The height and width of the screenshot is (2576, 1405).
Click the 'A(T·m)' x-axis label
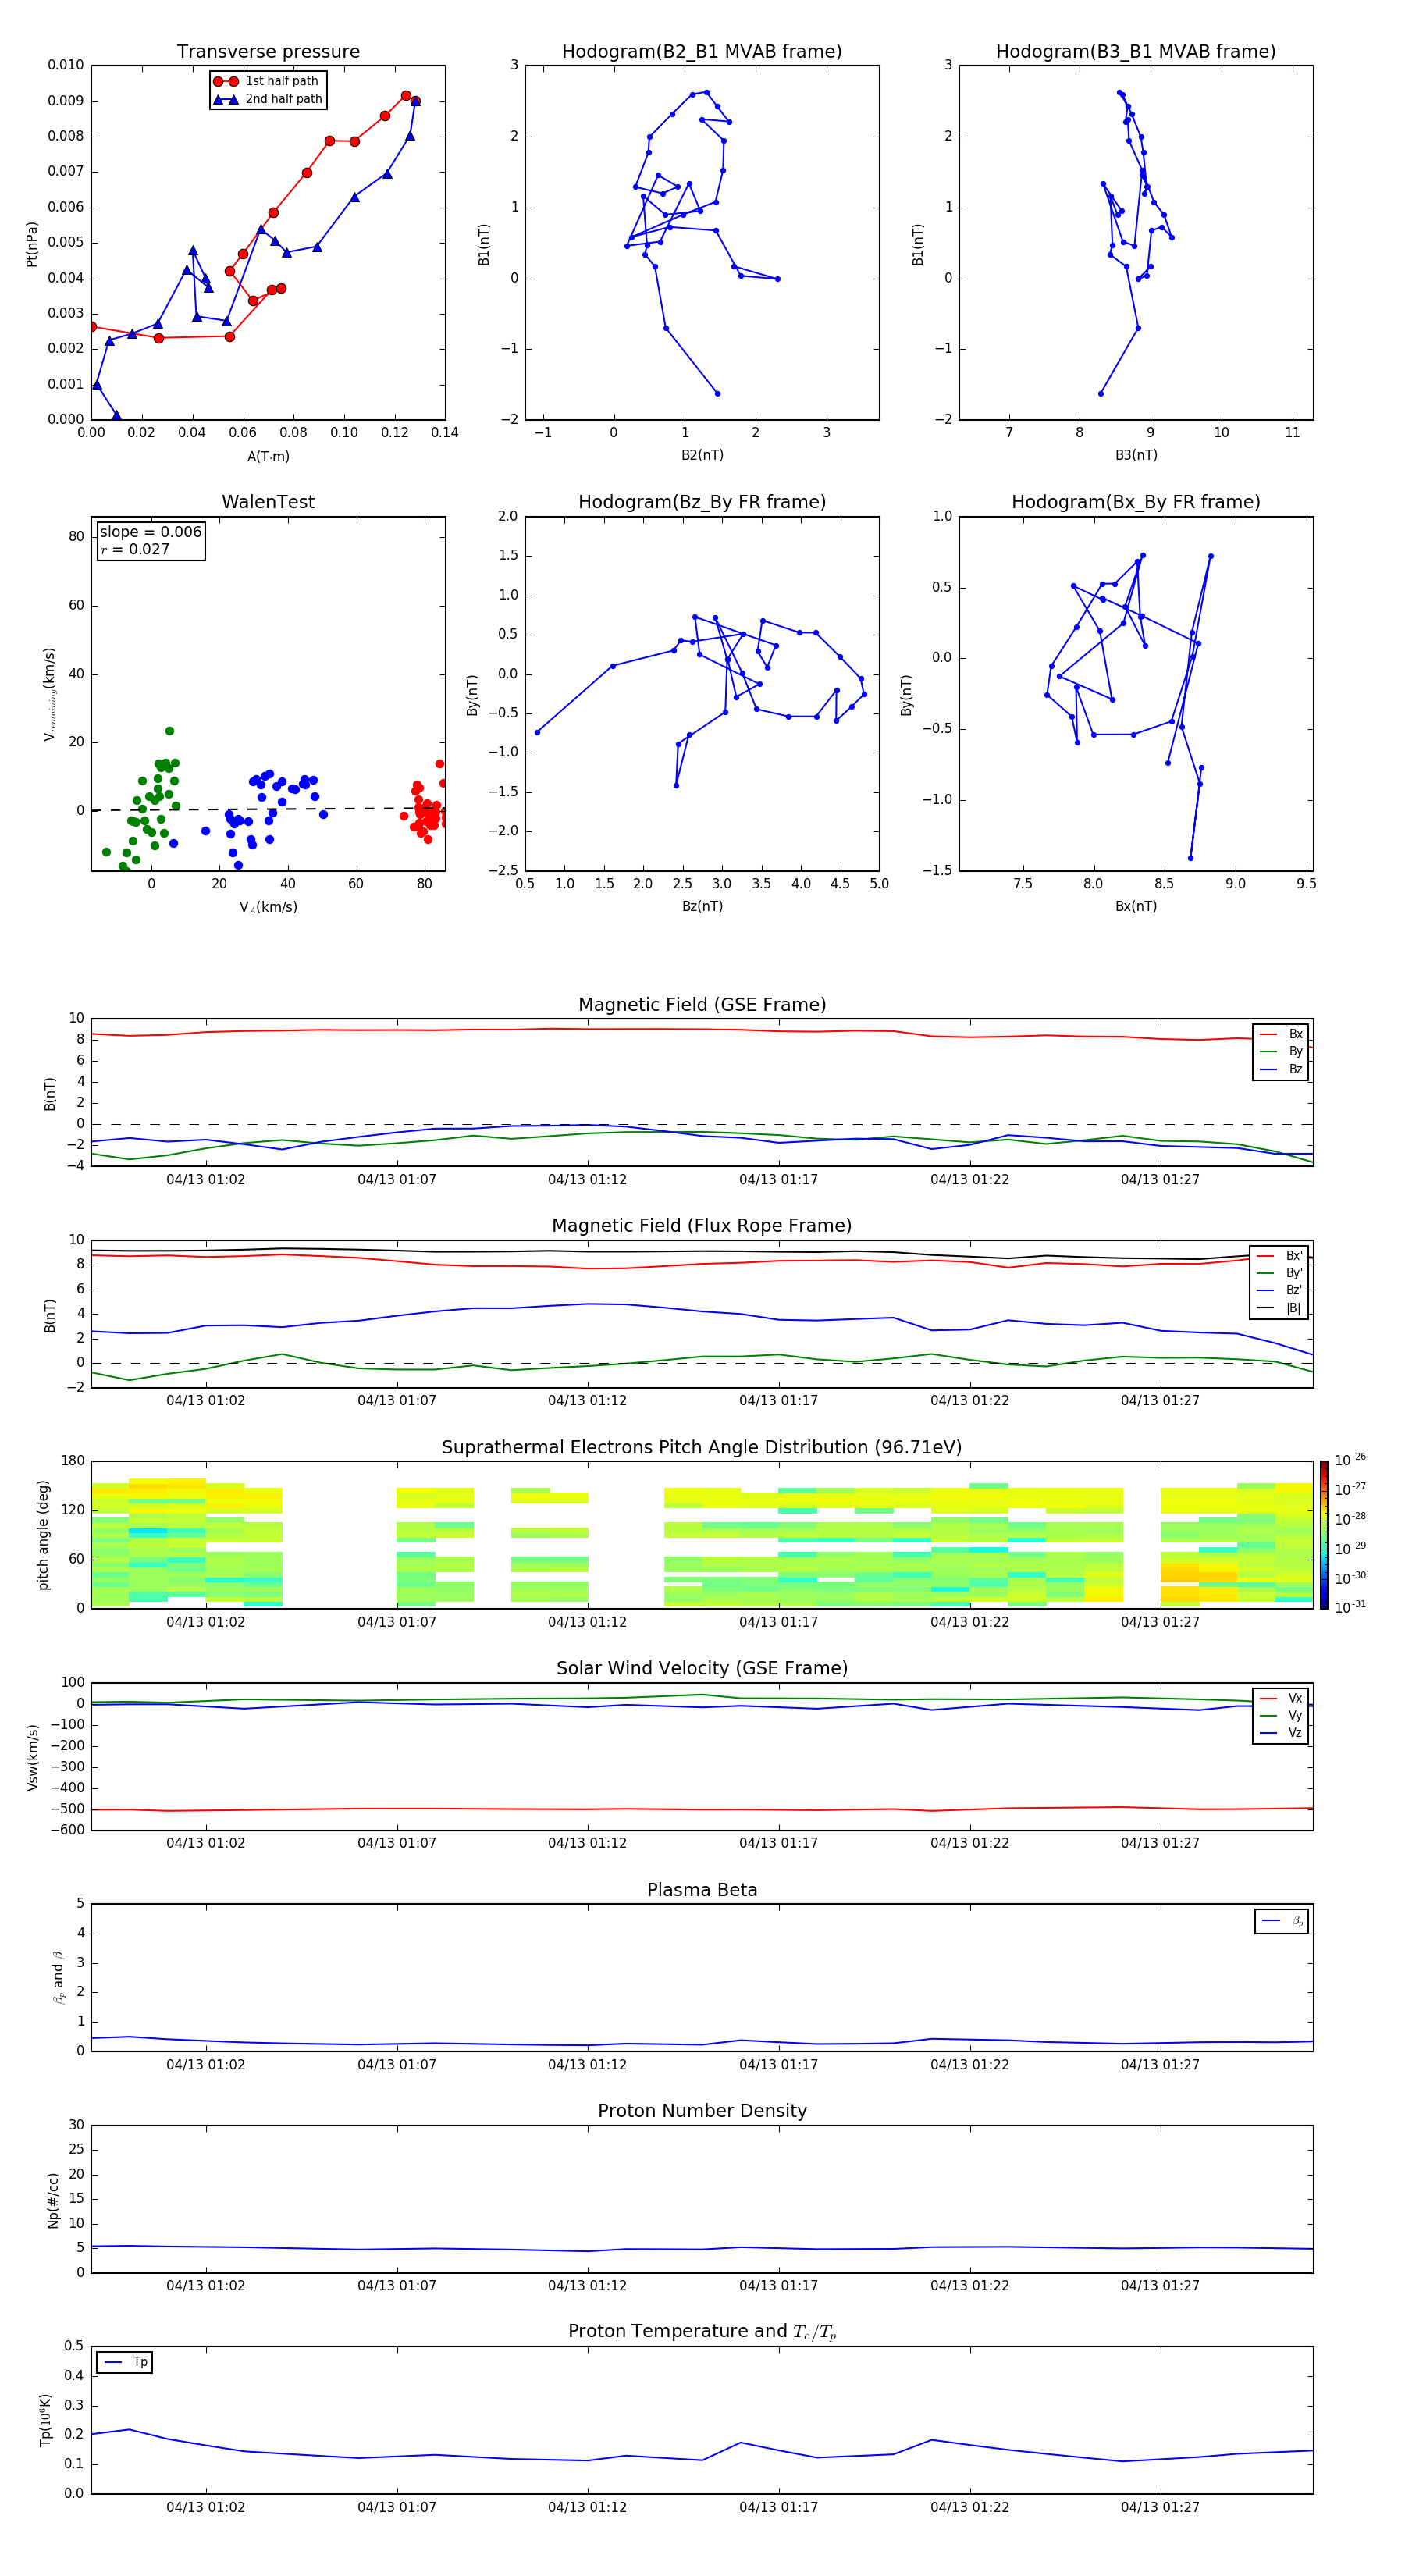pos(268,456)
